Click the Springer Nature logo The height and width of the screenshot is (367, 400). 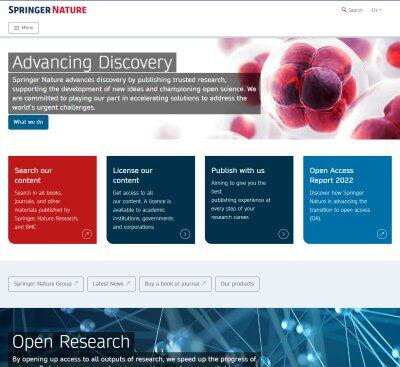pyautogui.click(x=47, y=10)
